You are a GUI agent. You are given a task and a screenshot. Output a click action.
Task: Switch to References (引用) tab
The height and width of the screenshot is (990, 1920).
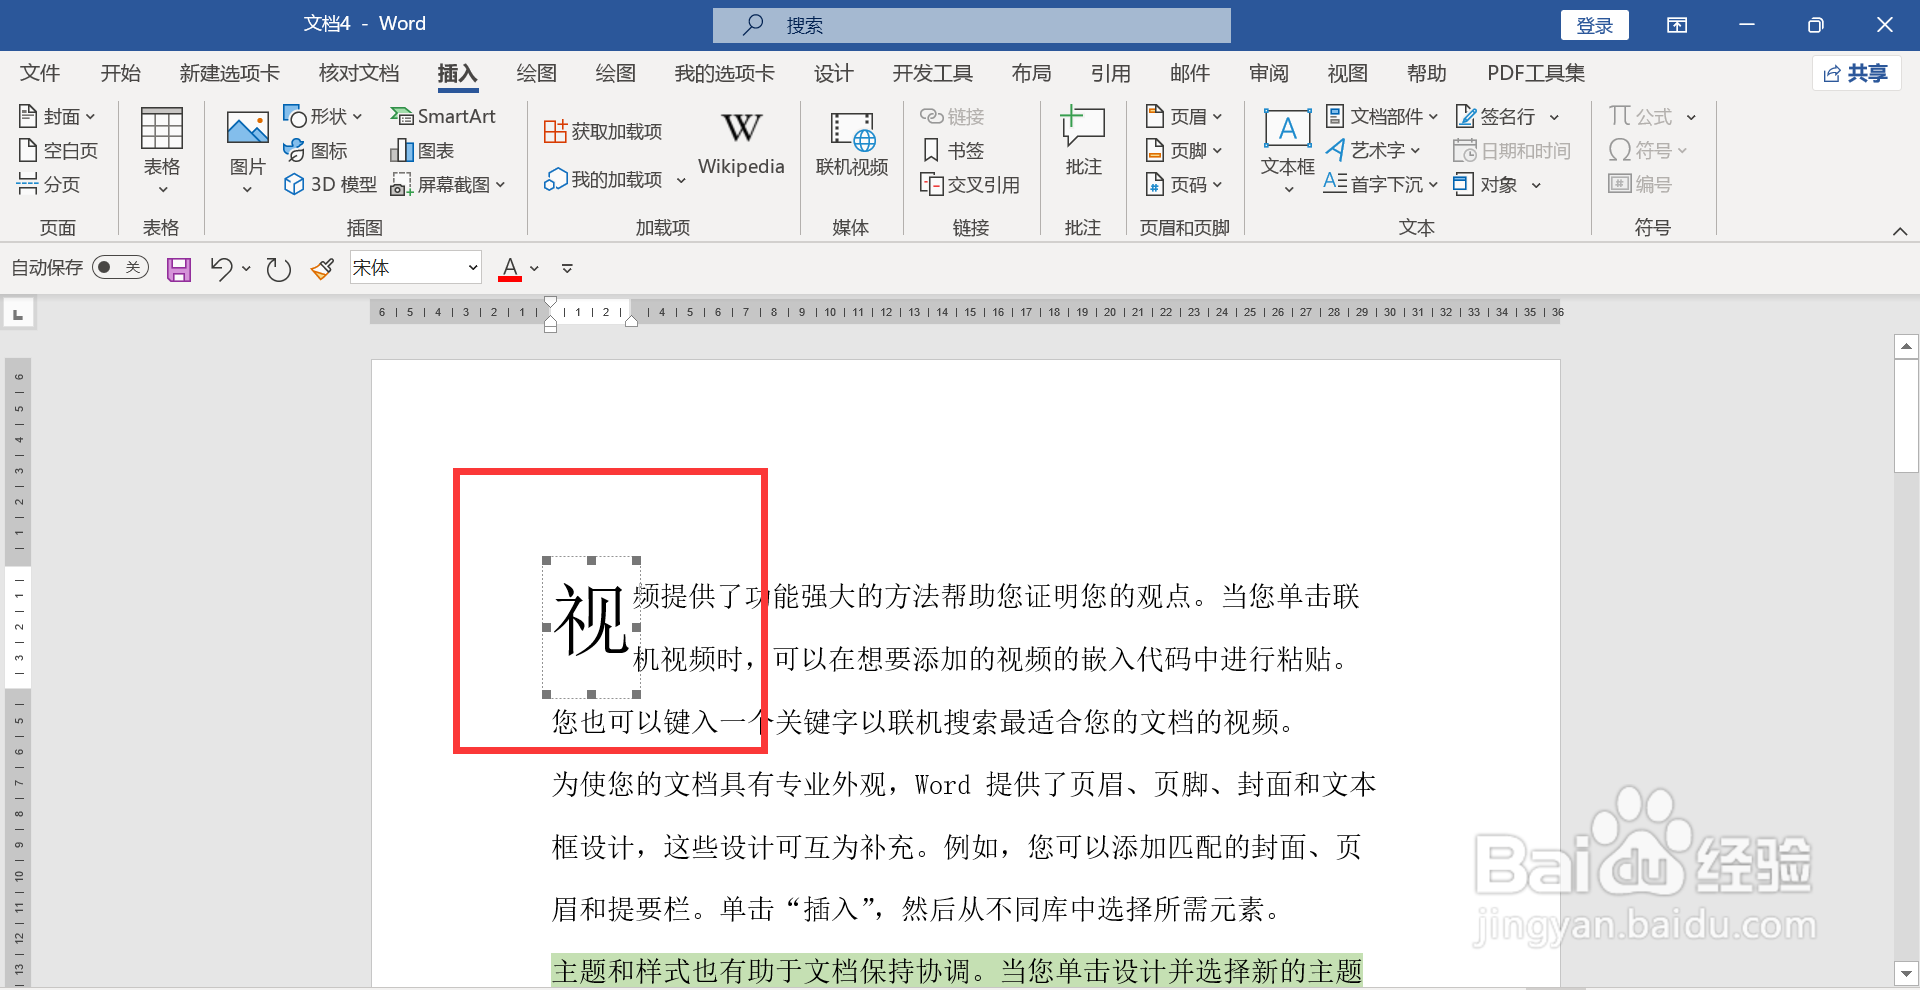(x=1110, y=74)
